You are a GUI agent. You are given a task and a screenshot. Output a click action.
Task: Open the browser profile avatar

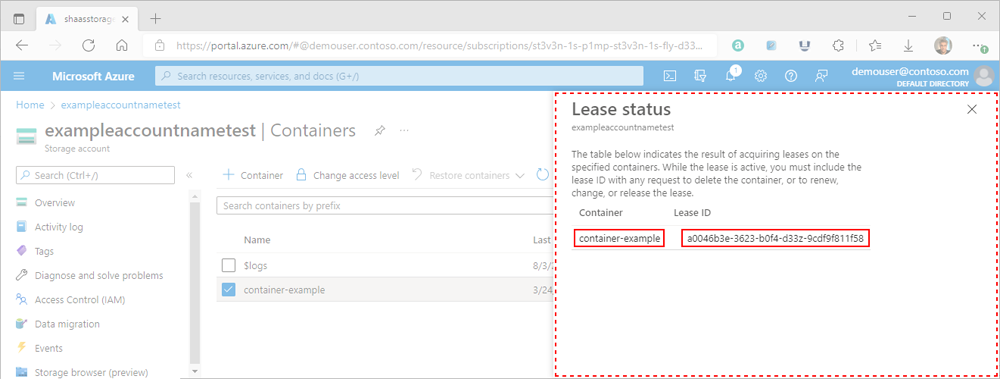click(x=943, y=45)
